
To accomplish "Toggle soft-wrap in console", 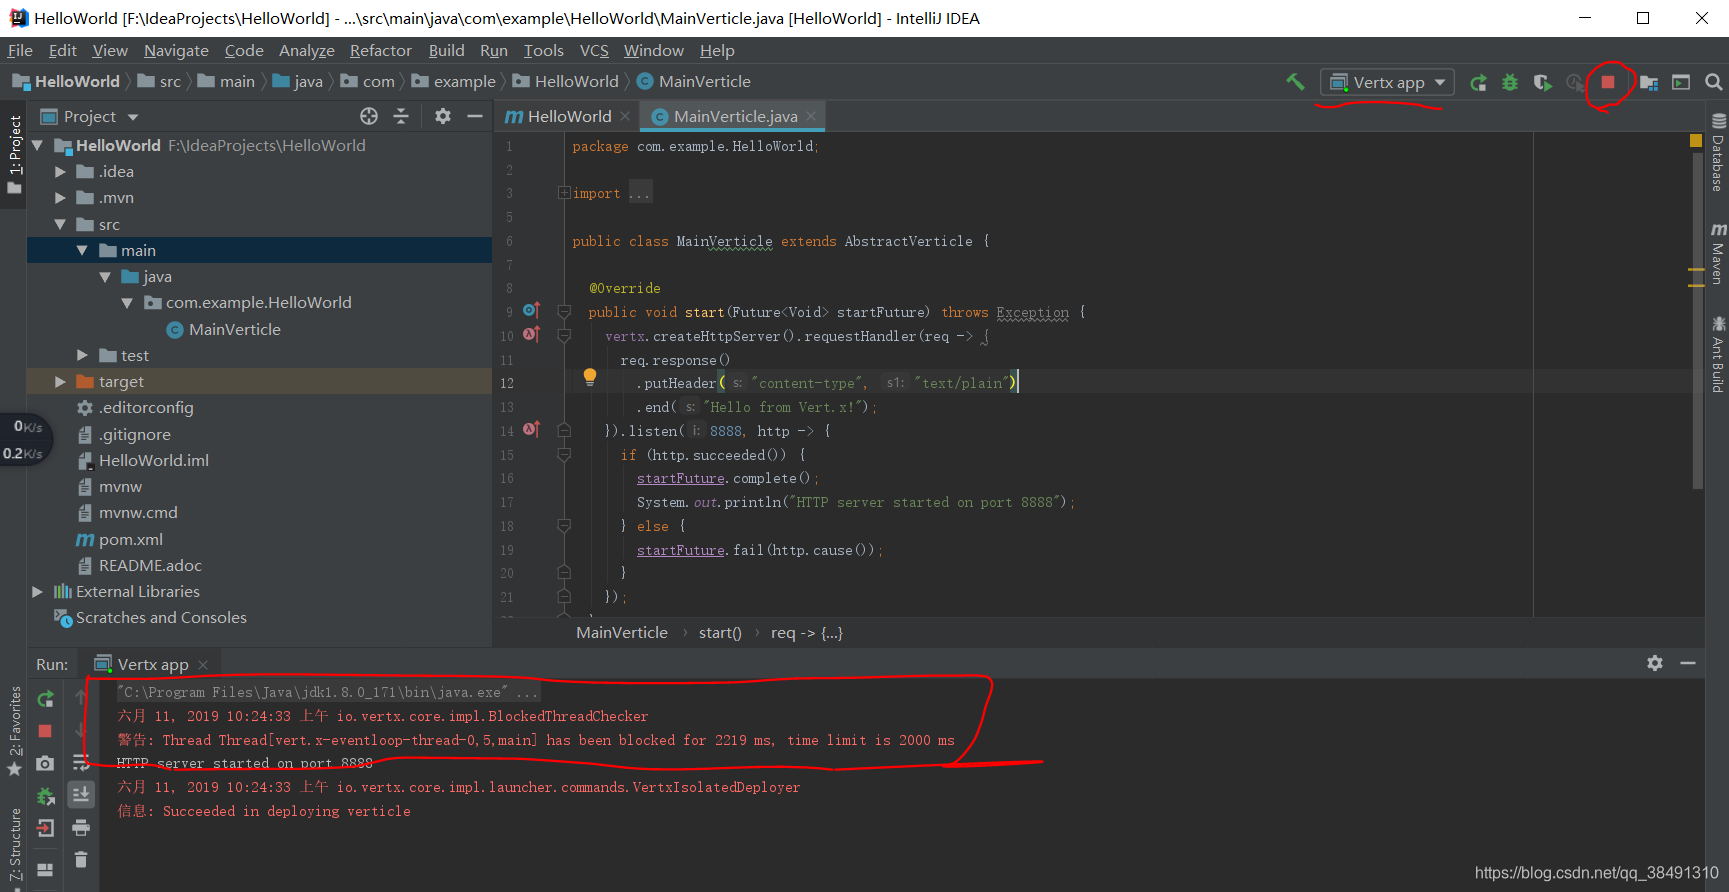I will tap(81, 763).
